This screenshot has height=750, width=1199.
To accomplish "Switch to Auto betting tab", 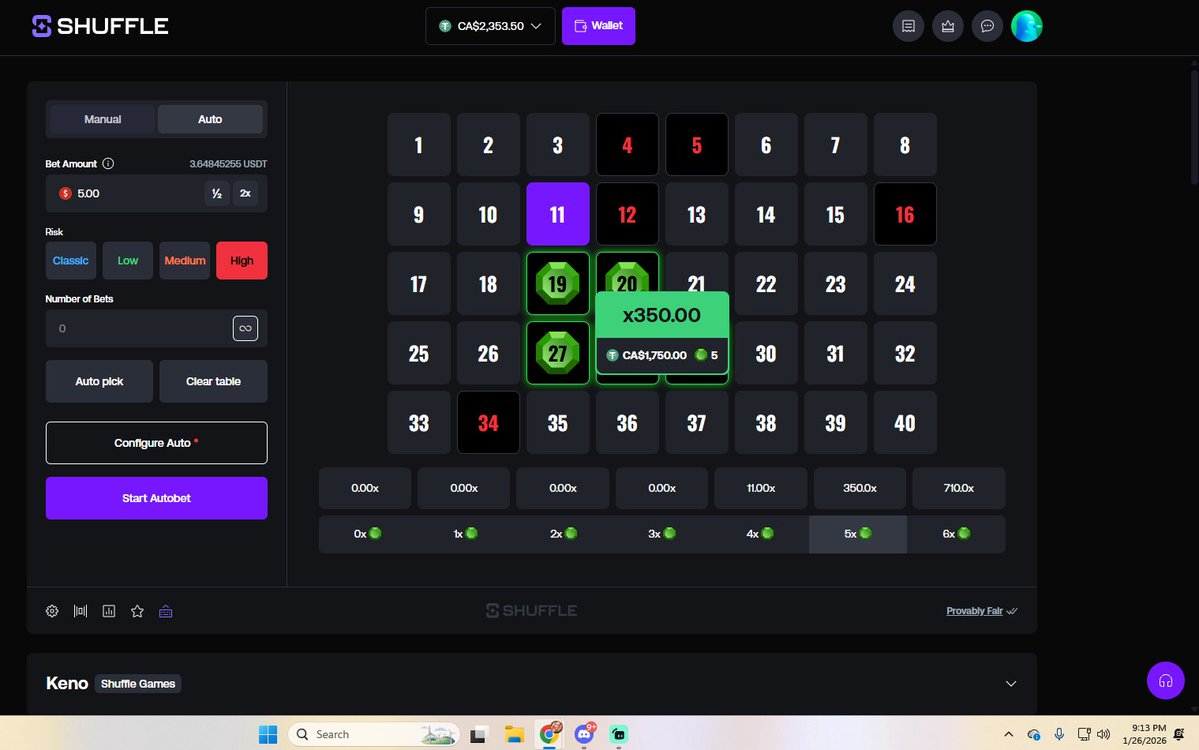I will point(210,119).
